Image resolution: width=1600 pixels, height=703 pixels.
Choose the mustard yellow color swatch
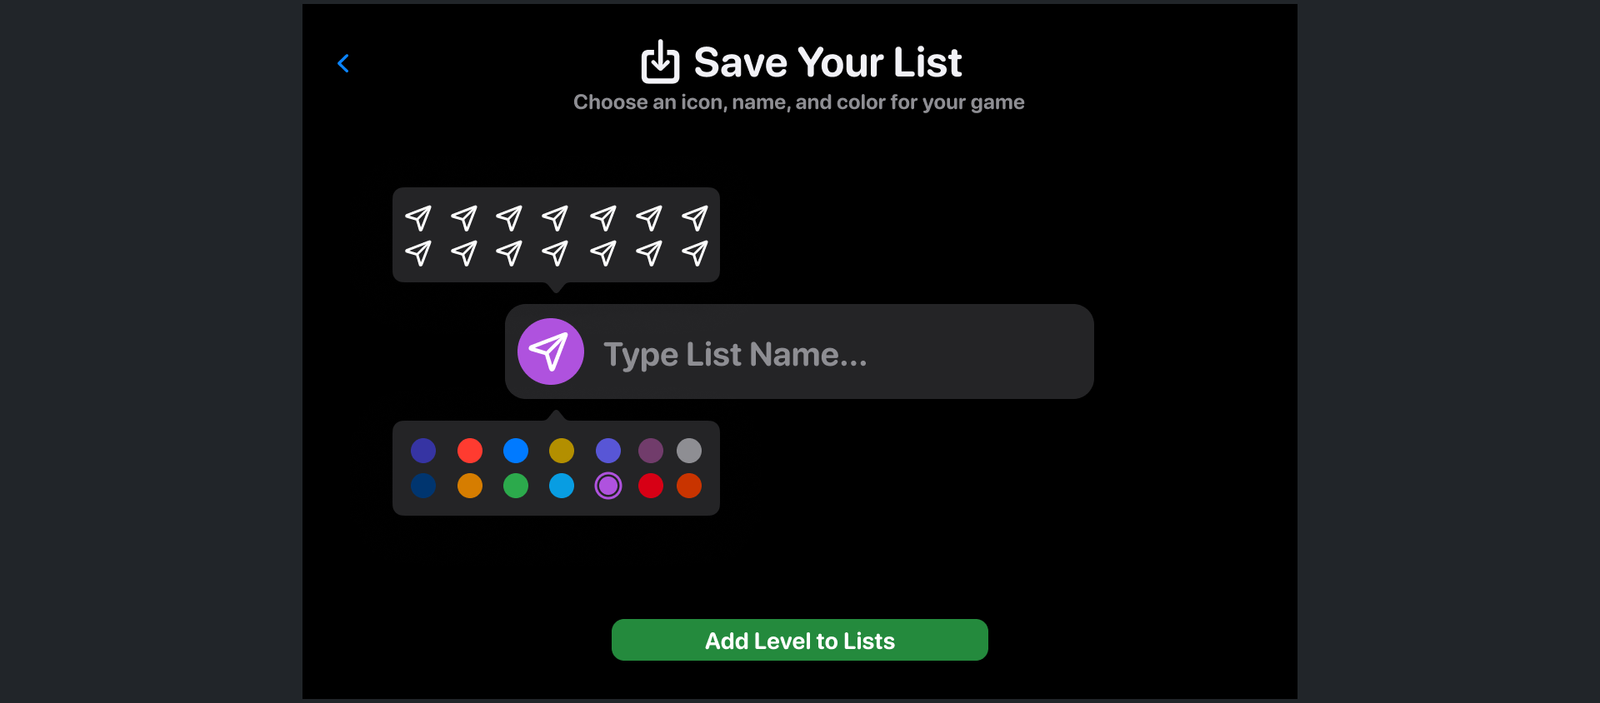point(562,451)
